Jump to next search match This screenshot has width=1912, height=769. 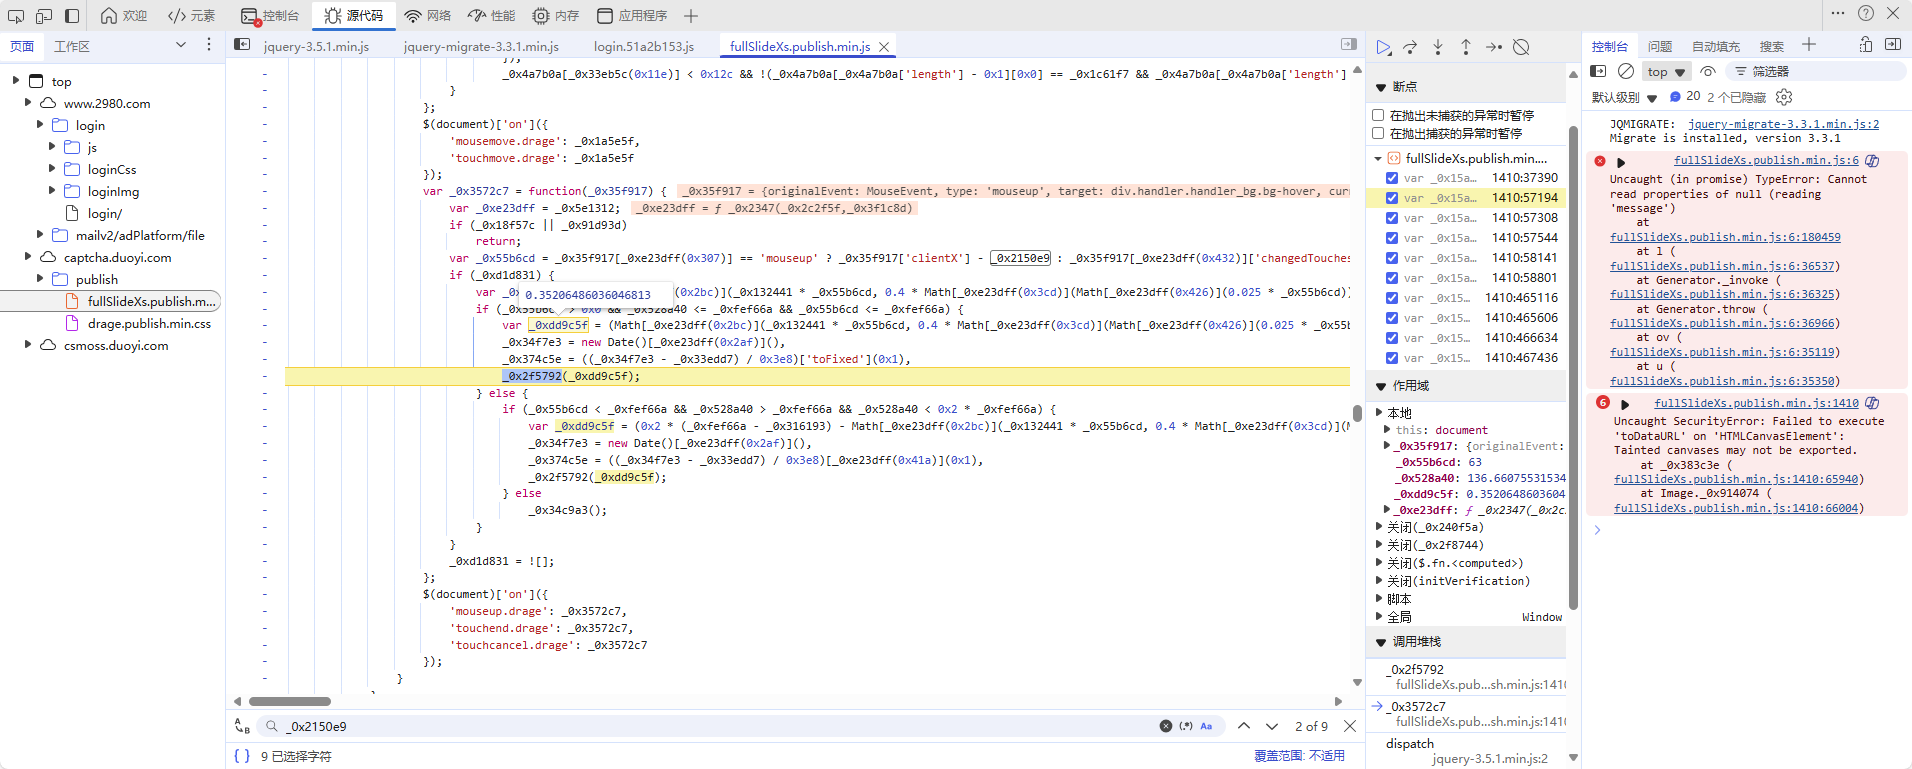(1272, 726)
